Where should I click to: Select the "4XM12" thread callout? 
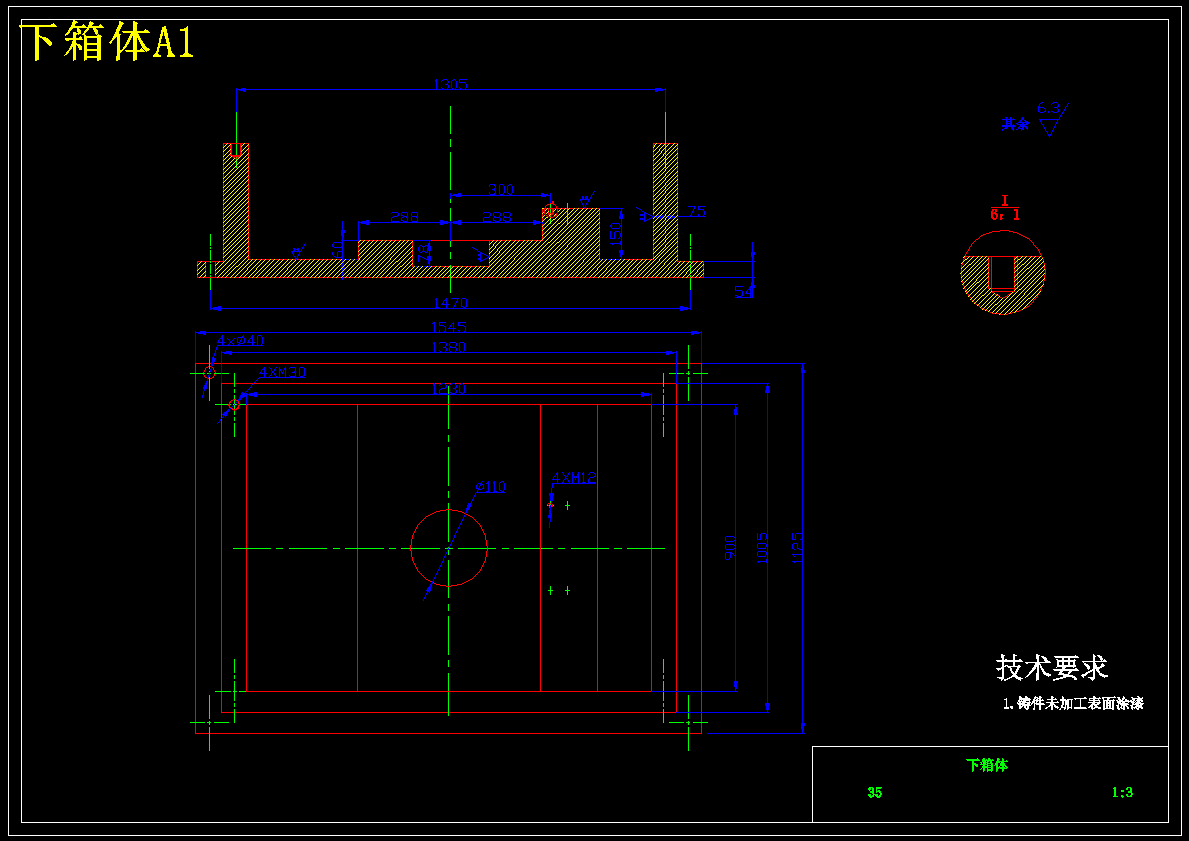(574, 478)
